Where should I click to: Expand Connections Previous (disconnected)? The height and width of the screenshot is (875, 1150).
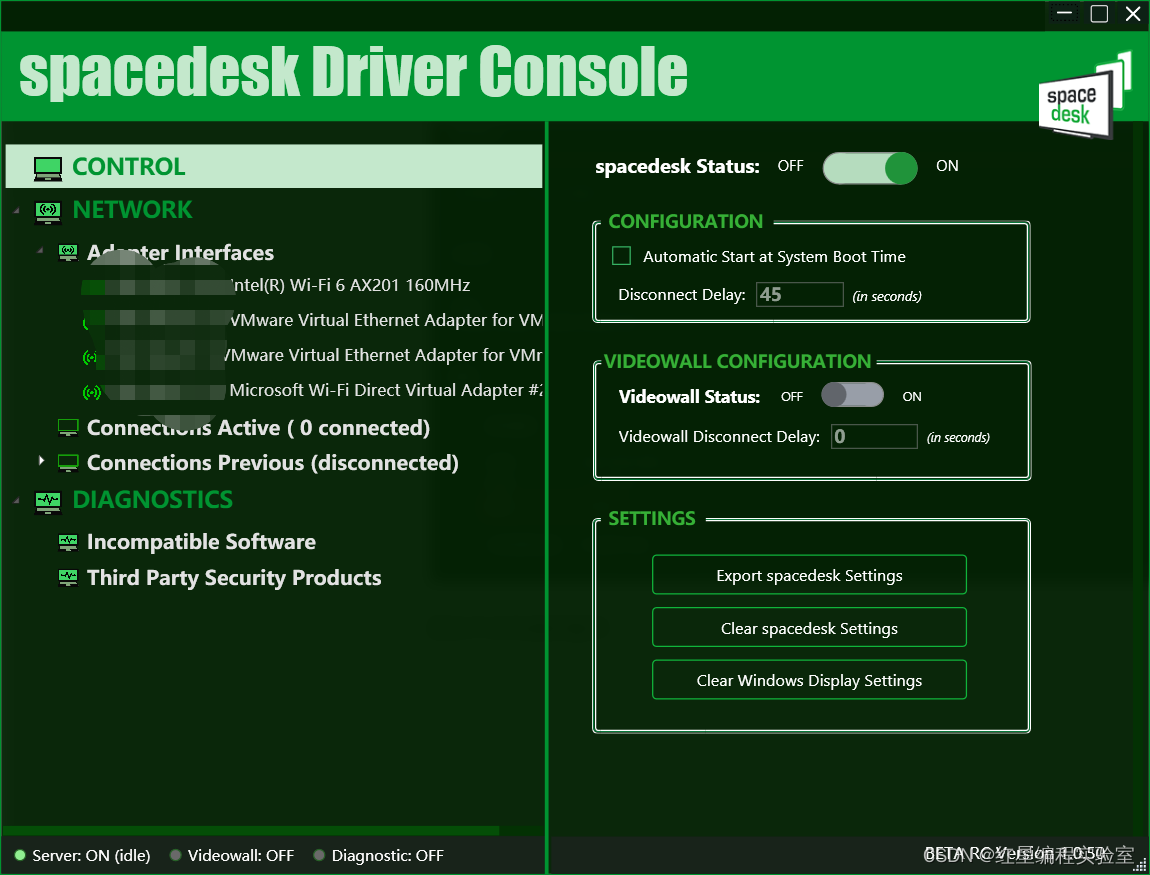(x=41, y=461)
